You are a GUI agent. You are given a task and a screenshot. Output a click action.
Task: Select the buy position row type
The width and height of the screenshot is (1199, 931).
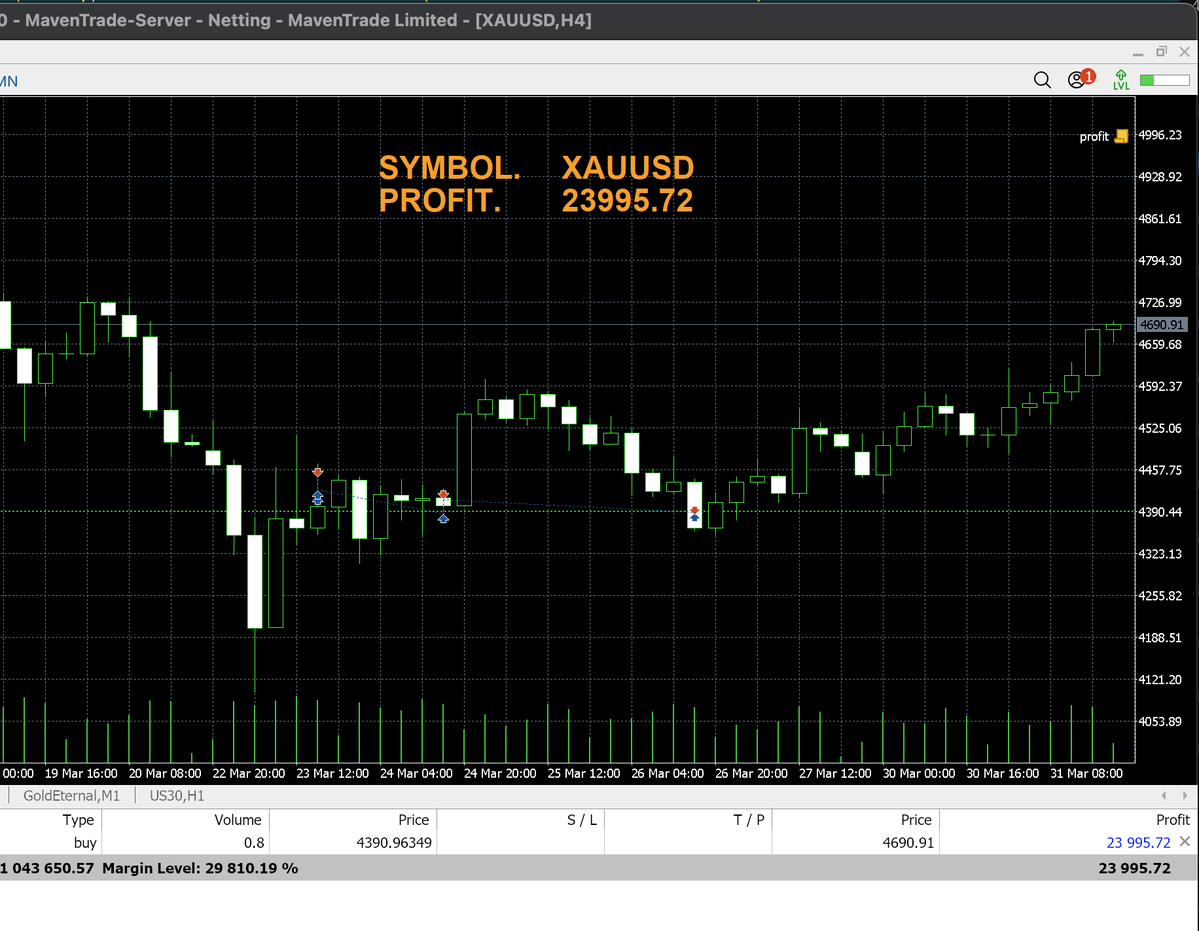tap(85, 842)
